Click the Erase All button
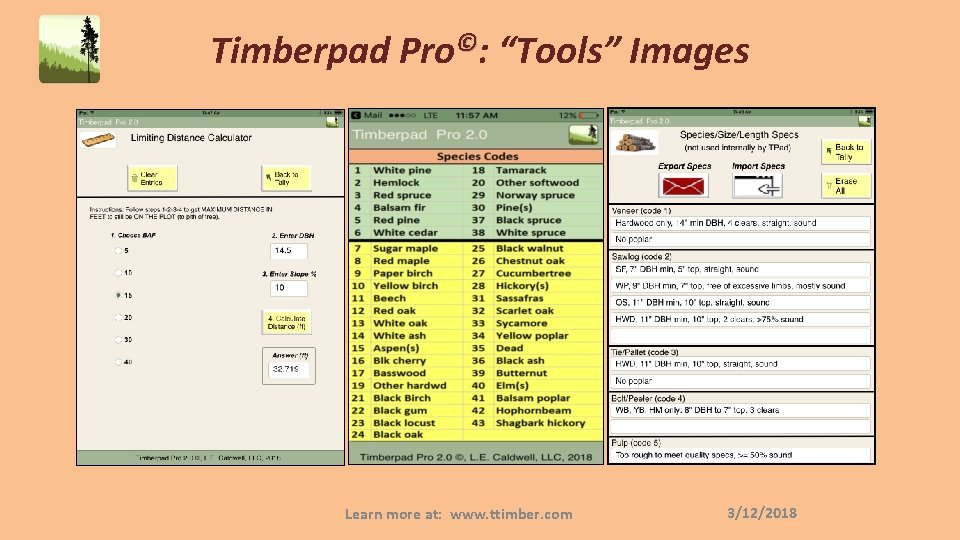The width and height of the screenshot is (960, 540). click(846, 186)
